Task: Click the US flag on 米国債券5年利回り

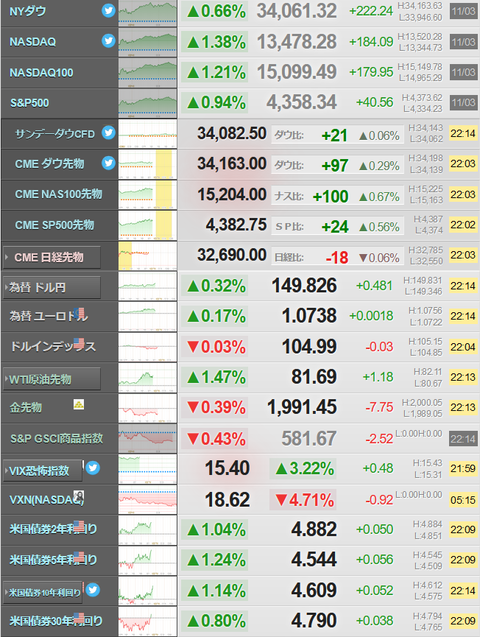Action: coord(79,557)
